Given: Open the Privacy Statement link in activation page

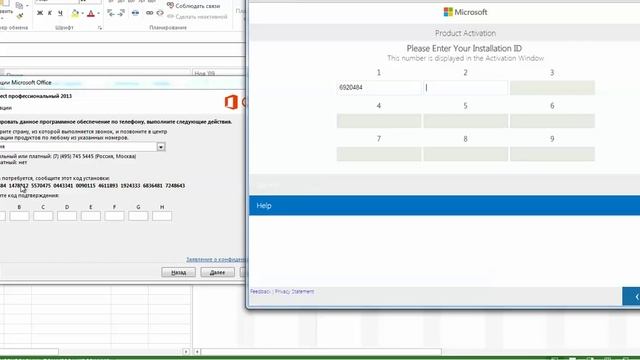Looking at the screenshot, I should 294,291.
